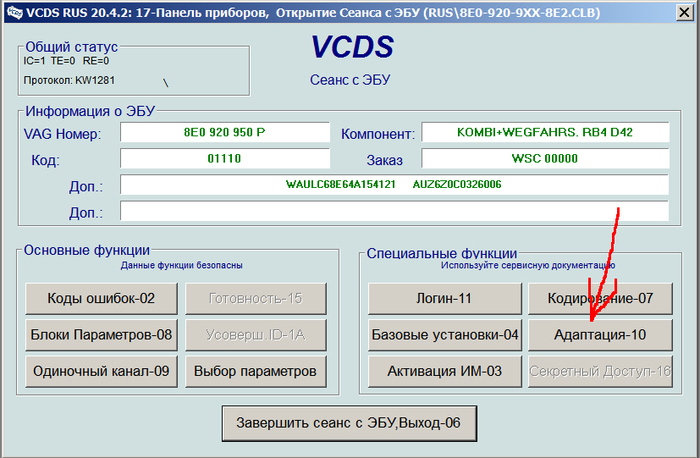The height and width of the screenshot is (458, 700).
Task: Open the Логин-11 login function
Action: tap(445, 298)
